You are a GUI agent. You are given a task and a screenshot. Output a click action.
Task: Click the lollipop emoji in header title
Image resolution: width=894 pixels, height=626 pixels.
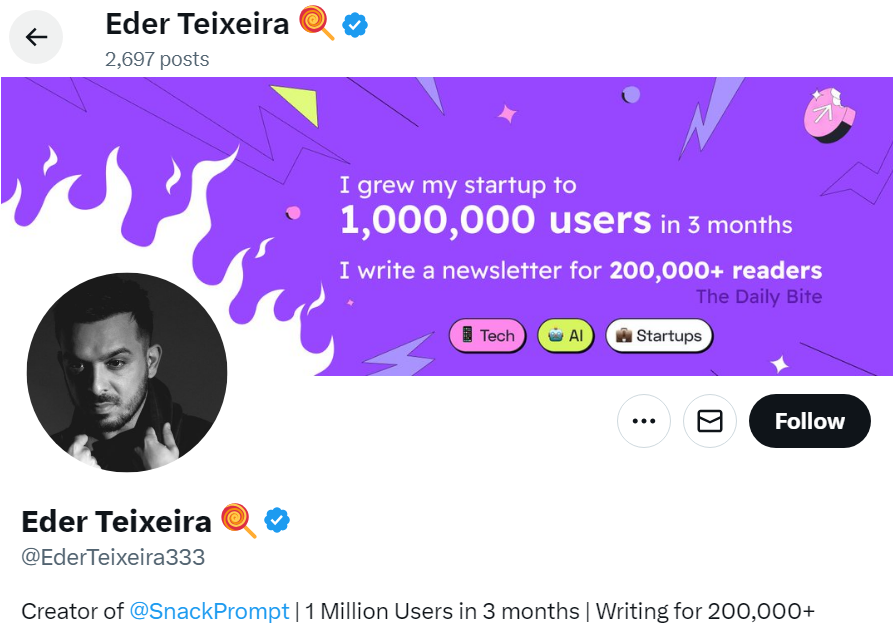click(x=317, y=23)
